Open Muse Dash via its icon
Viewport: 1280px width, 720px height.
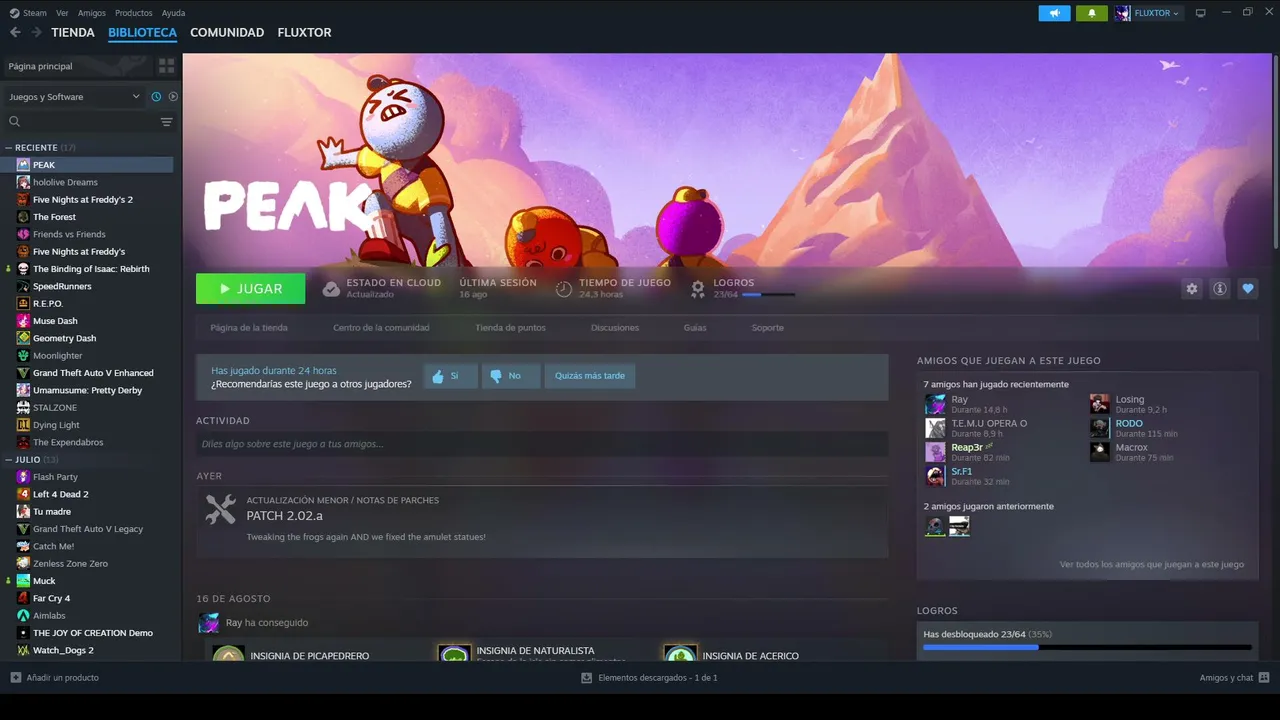click(x=23, y=321)
